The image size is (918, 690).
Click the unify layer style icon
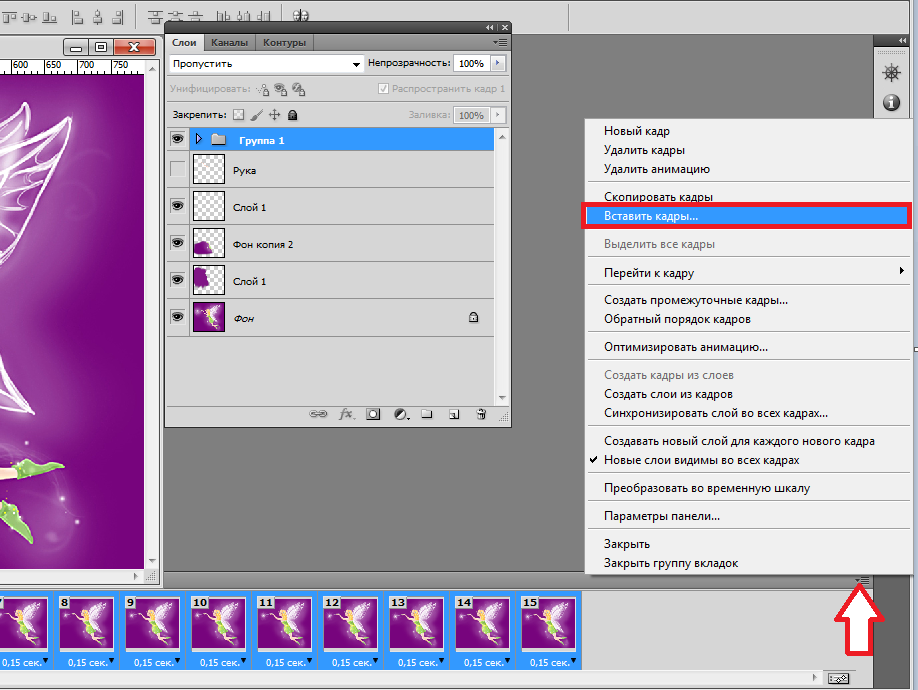pos(299,89)
